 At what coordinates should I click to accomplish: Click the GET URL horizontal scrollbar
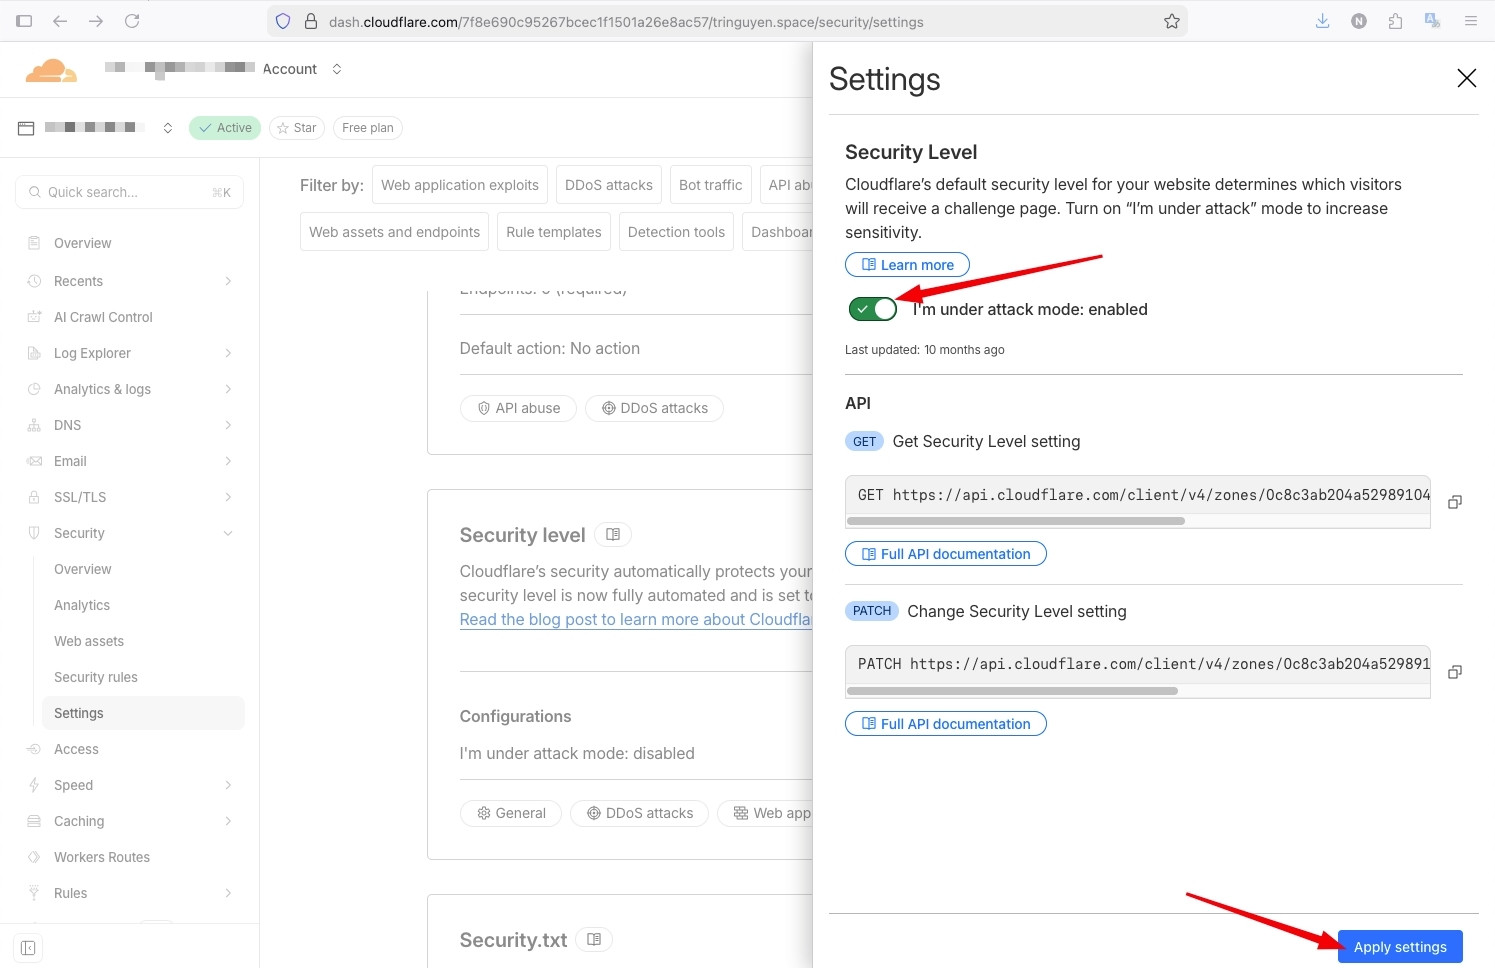[1015, 521]
